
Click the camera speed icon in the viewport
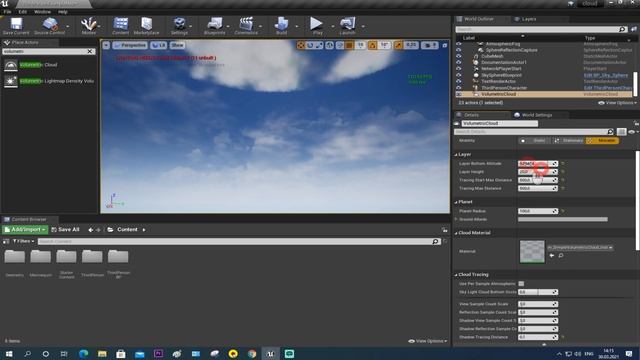(x=429, y=45)
